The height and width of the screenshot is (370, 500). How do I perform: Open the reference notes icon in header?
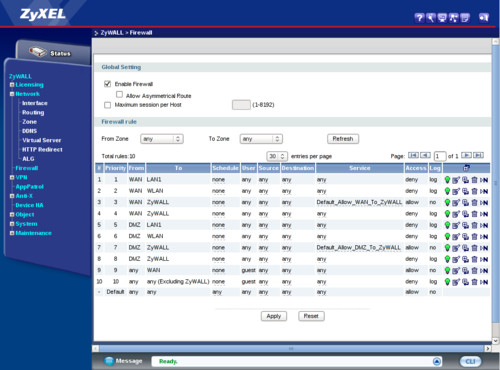pos(465,18)
